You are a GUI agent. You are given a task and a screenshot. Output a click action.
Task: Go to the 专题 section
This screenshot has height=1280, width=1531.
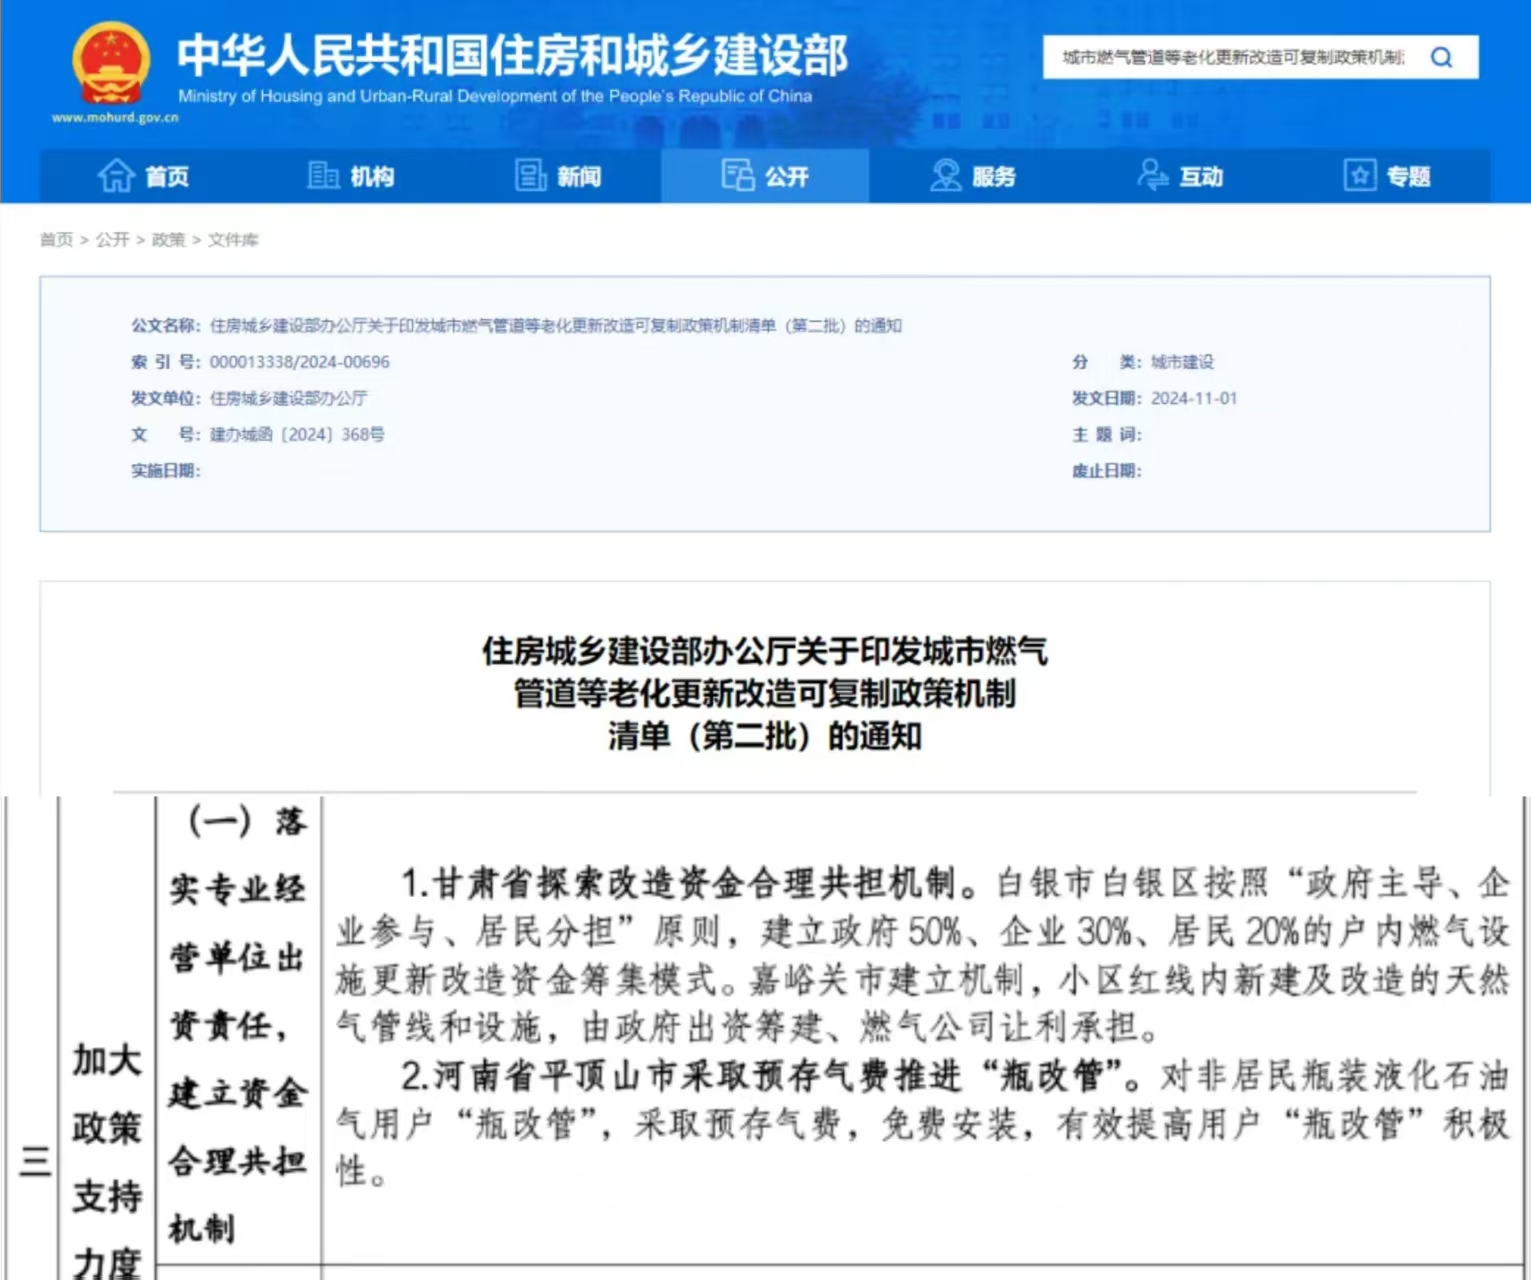1408,177
